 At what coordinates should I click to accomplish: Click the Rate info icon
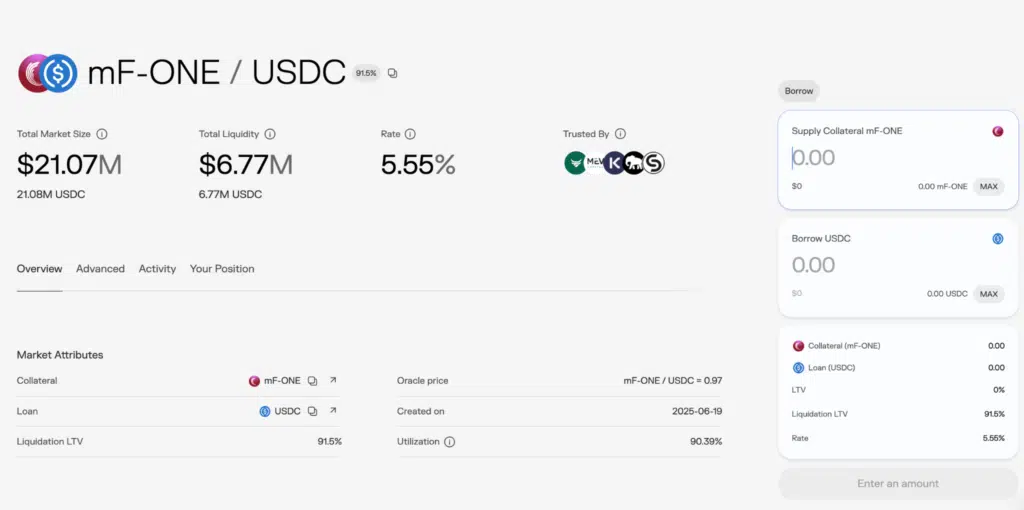tap(410, 134)
